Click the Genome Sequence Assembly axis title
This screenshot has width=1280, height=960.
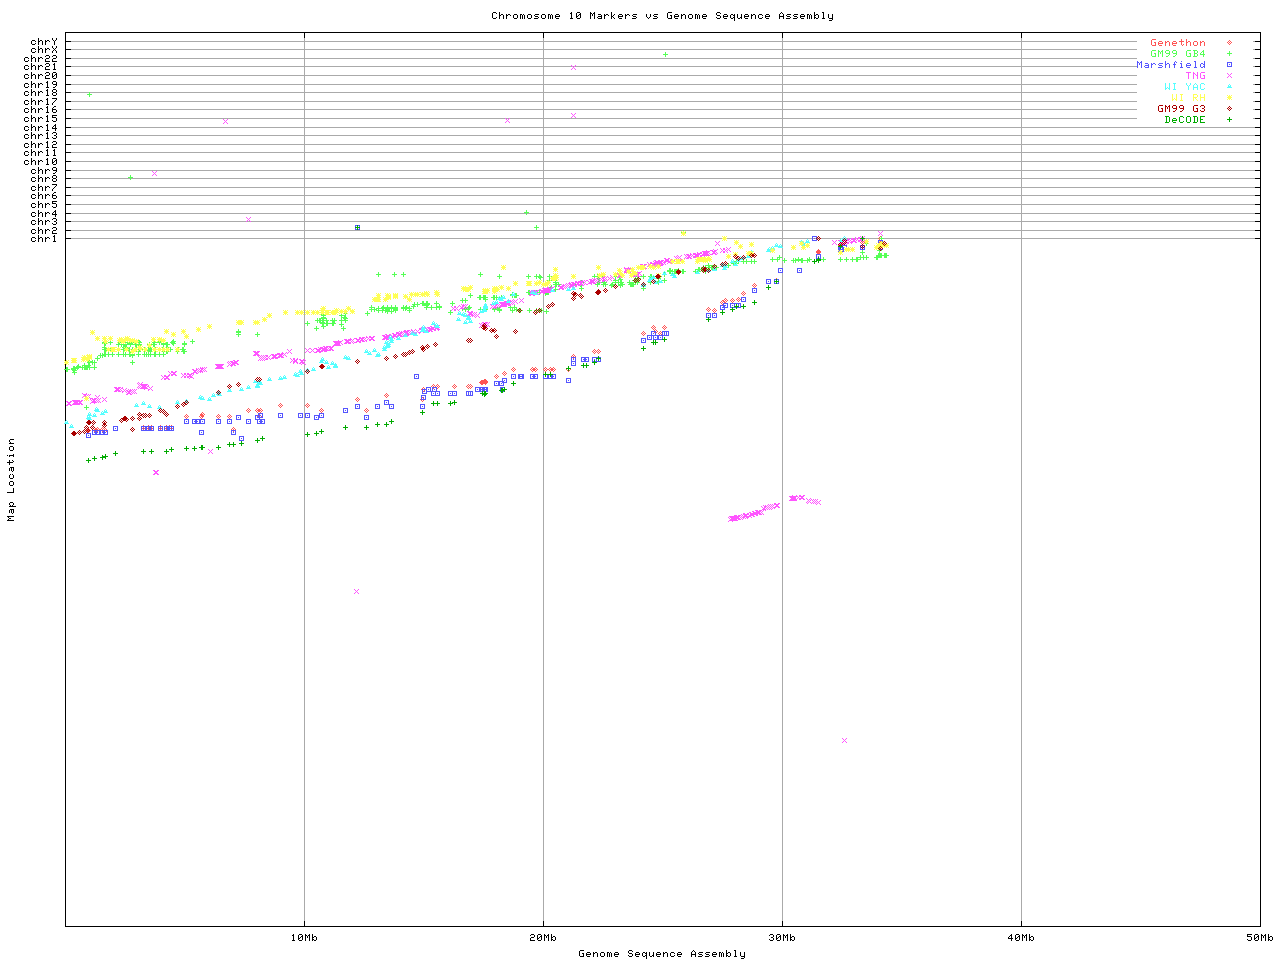[x=662, y=954]
